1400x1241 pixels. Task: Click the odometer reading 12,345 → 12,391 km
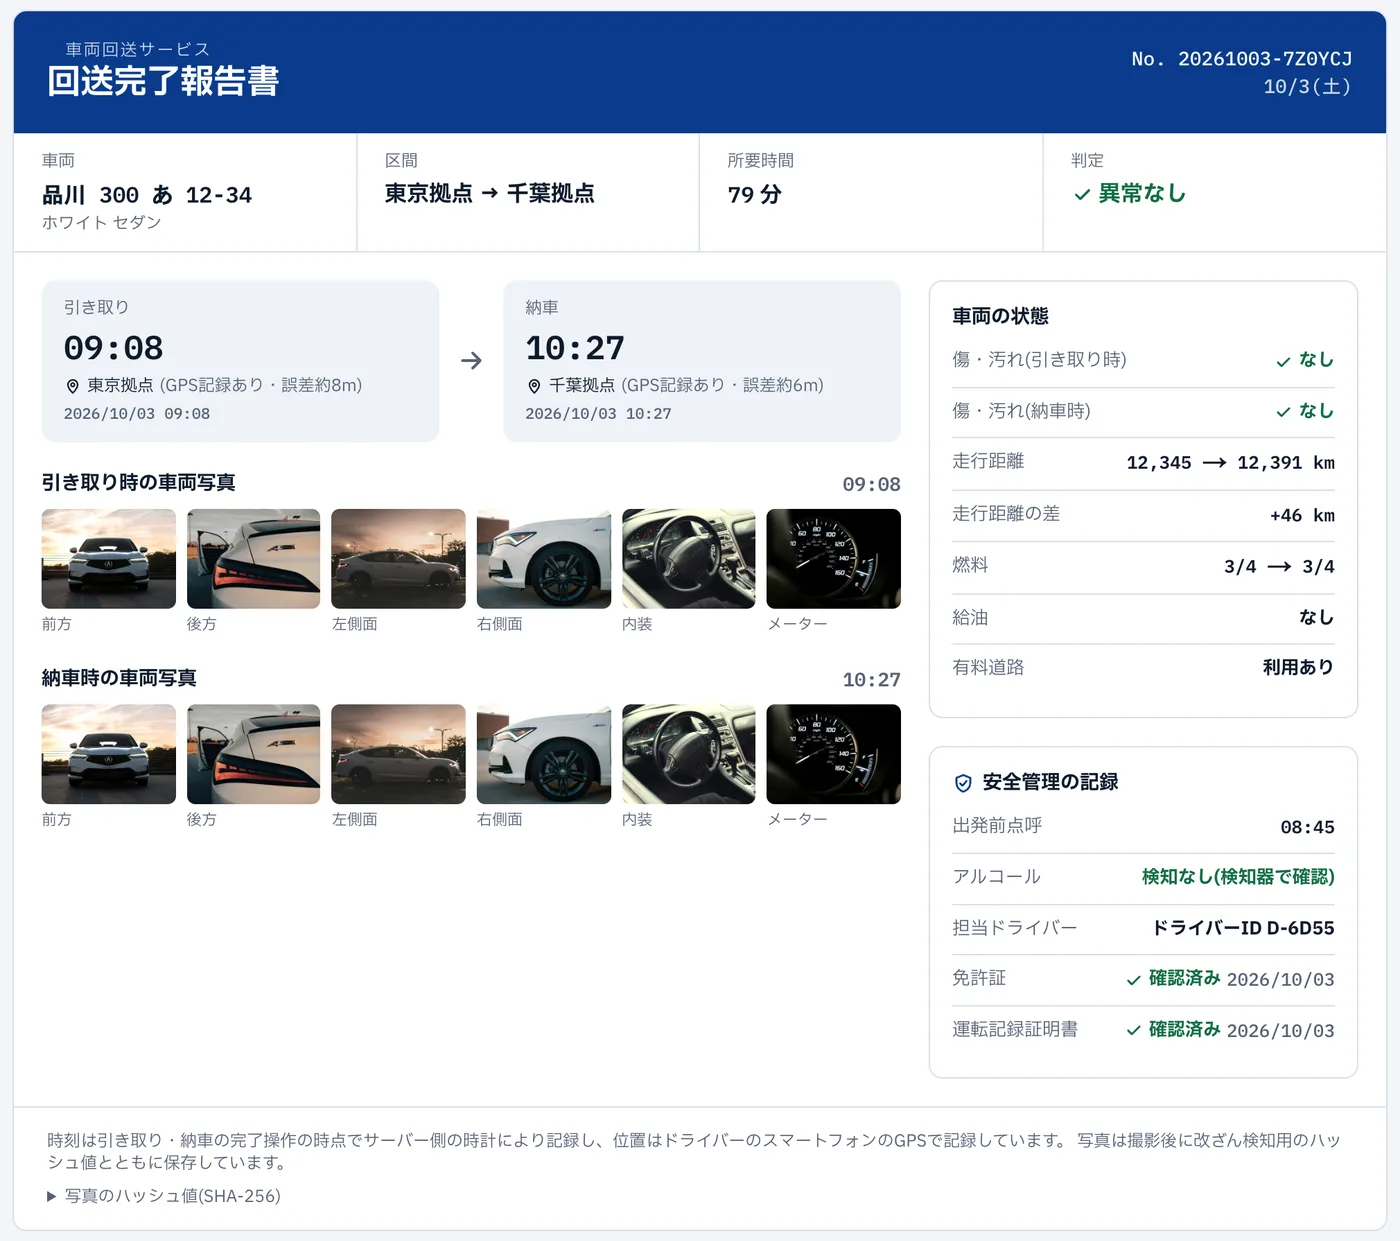(1231, 463)
